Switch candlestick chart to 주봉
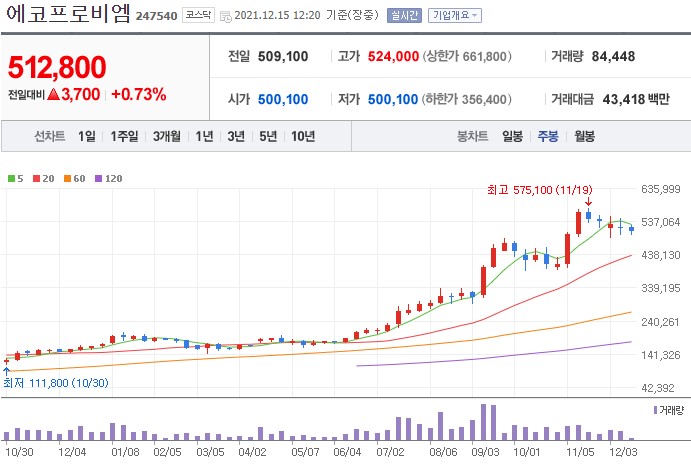This screenshot has width=691, height=468. coord(548,136)
